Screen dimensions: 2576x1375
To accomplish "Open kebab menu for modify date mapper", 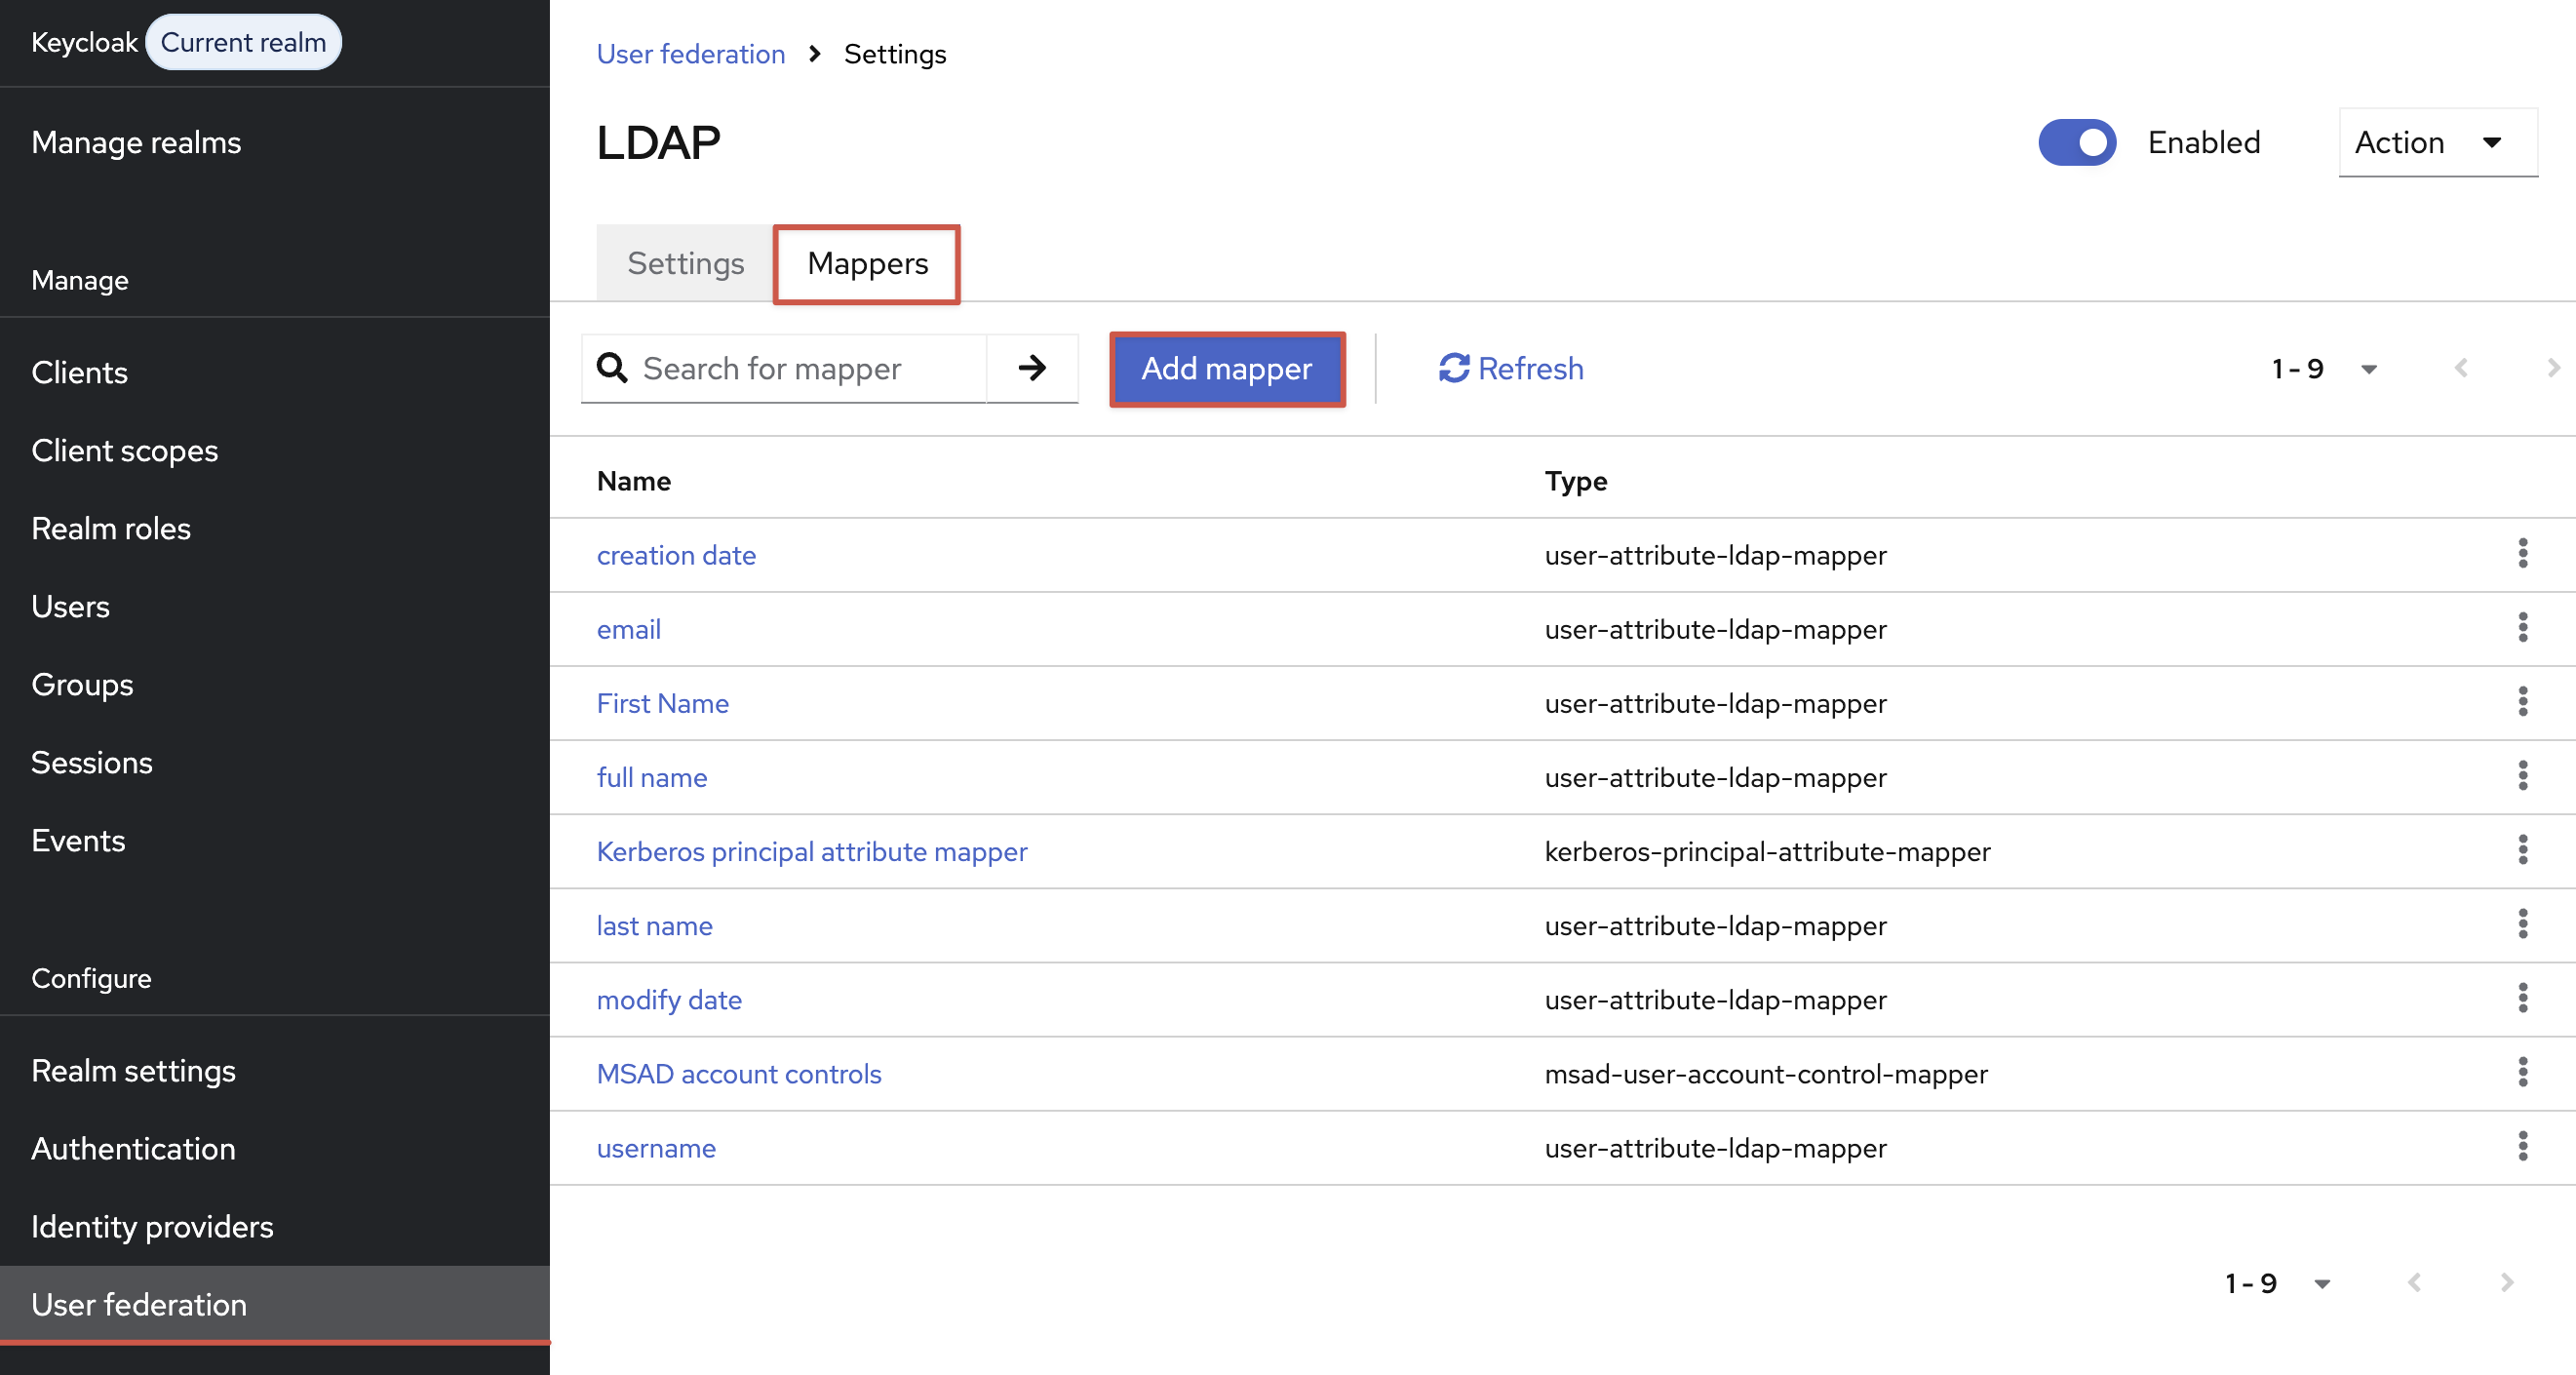I will click(2522, 998).
